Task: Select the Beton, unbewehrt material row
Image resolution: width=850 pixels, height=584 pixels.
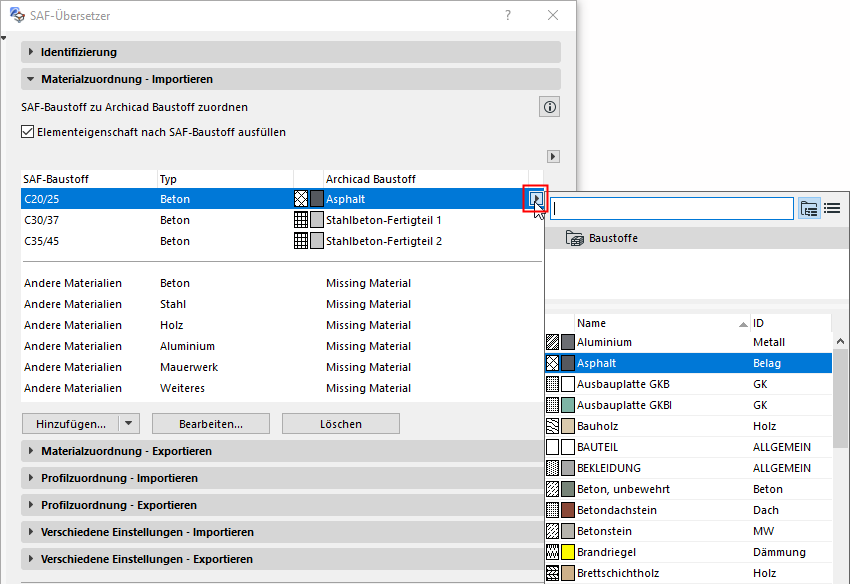Action: coord(688,489)
